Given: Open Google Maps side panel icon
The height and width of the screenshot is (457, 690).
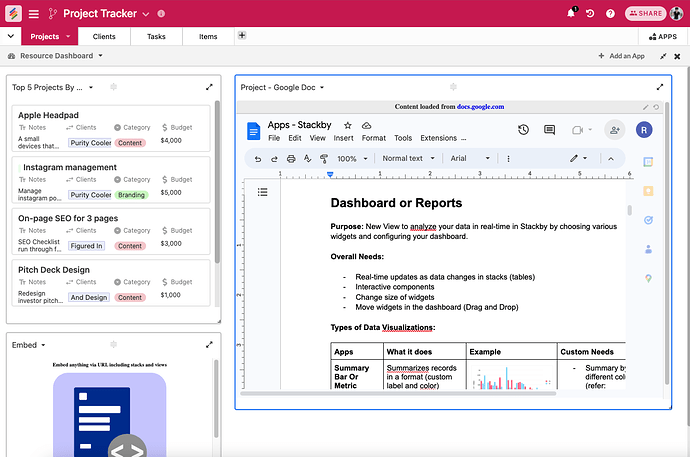Looking at the screenshot, I should (x=648, y=278).
